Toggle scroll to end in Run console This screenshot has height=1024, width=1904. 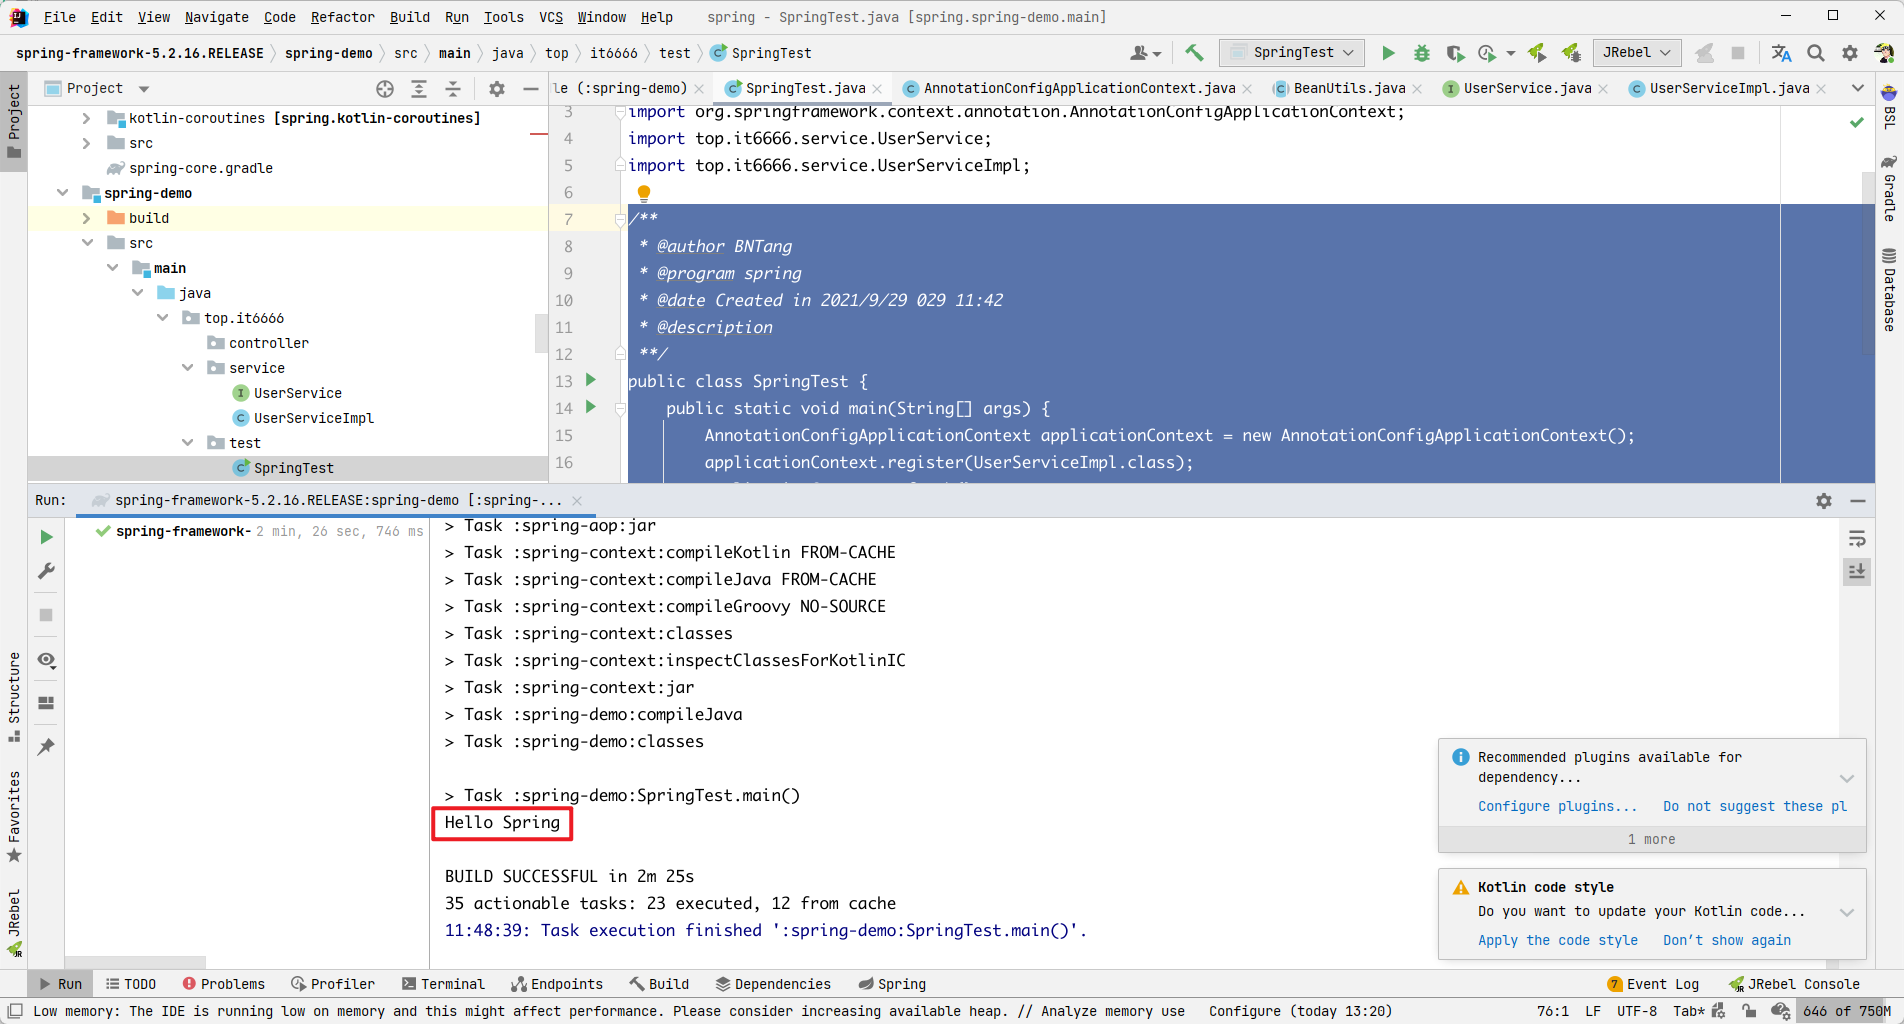pos(1857,571)
